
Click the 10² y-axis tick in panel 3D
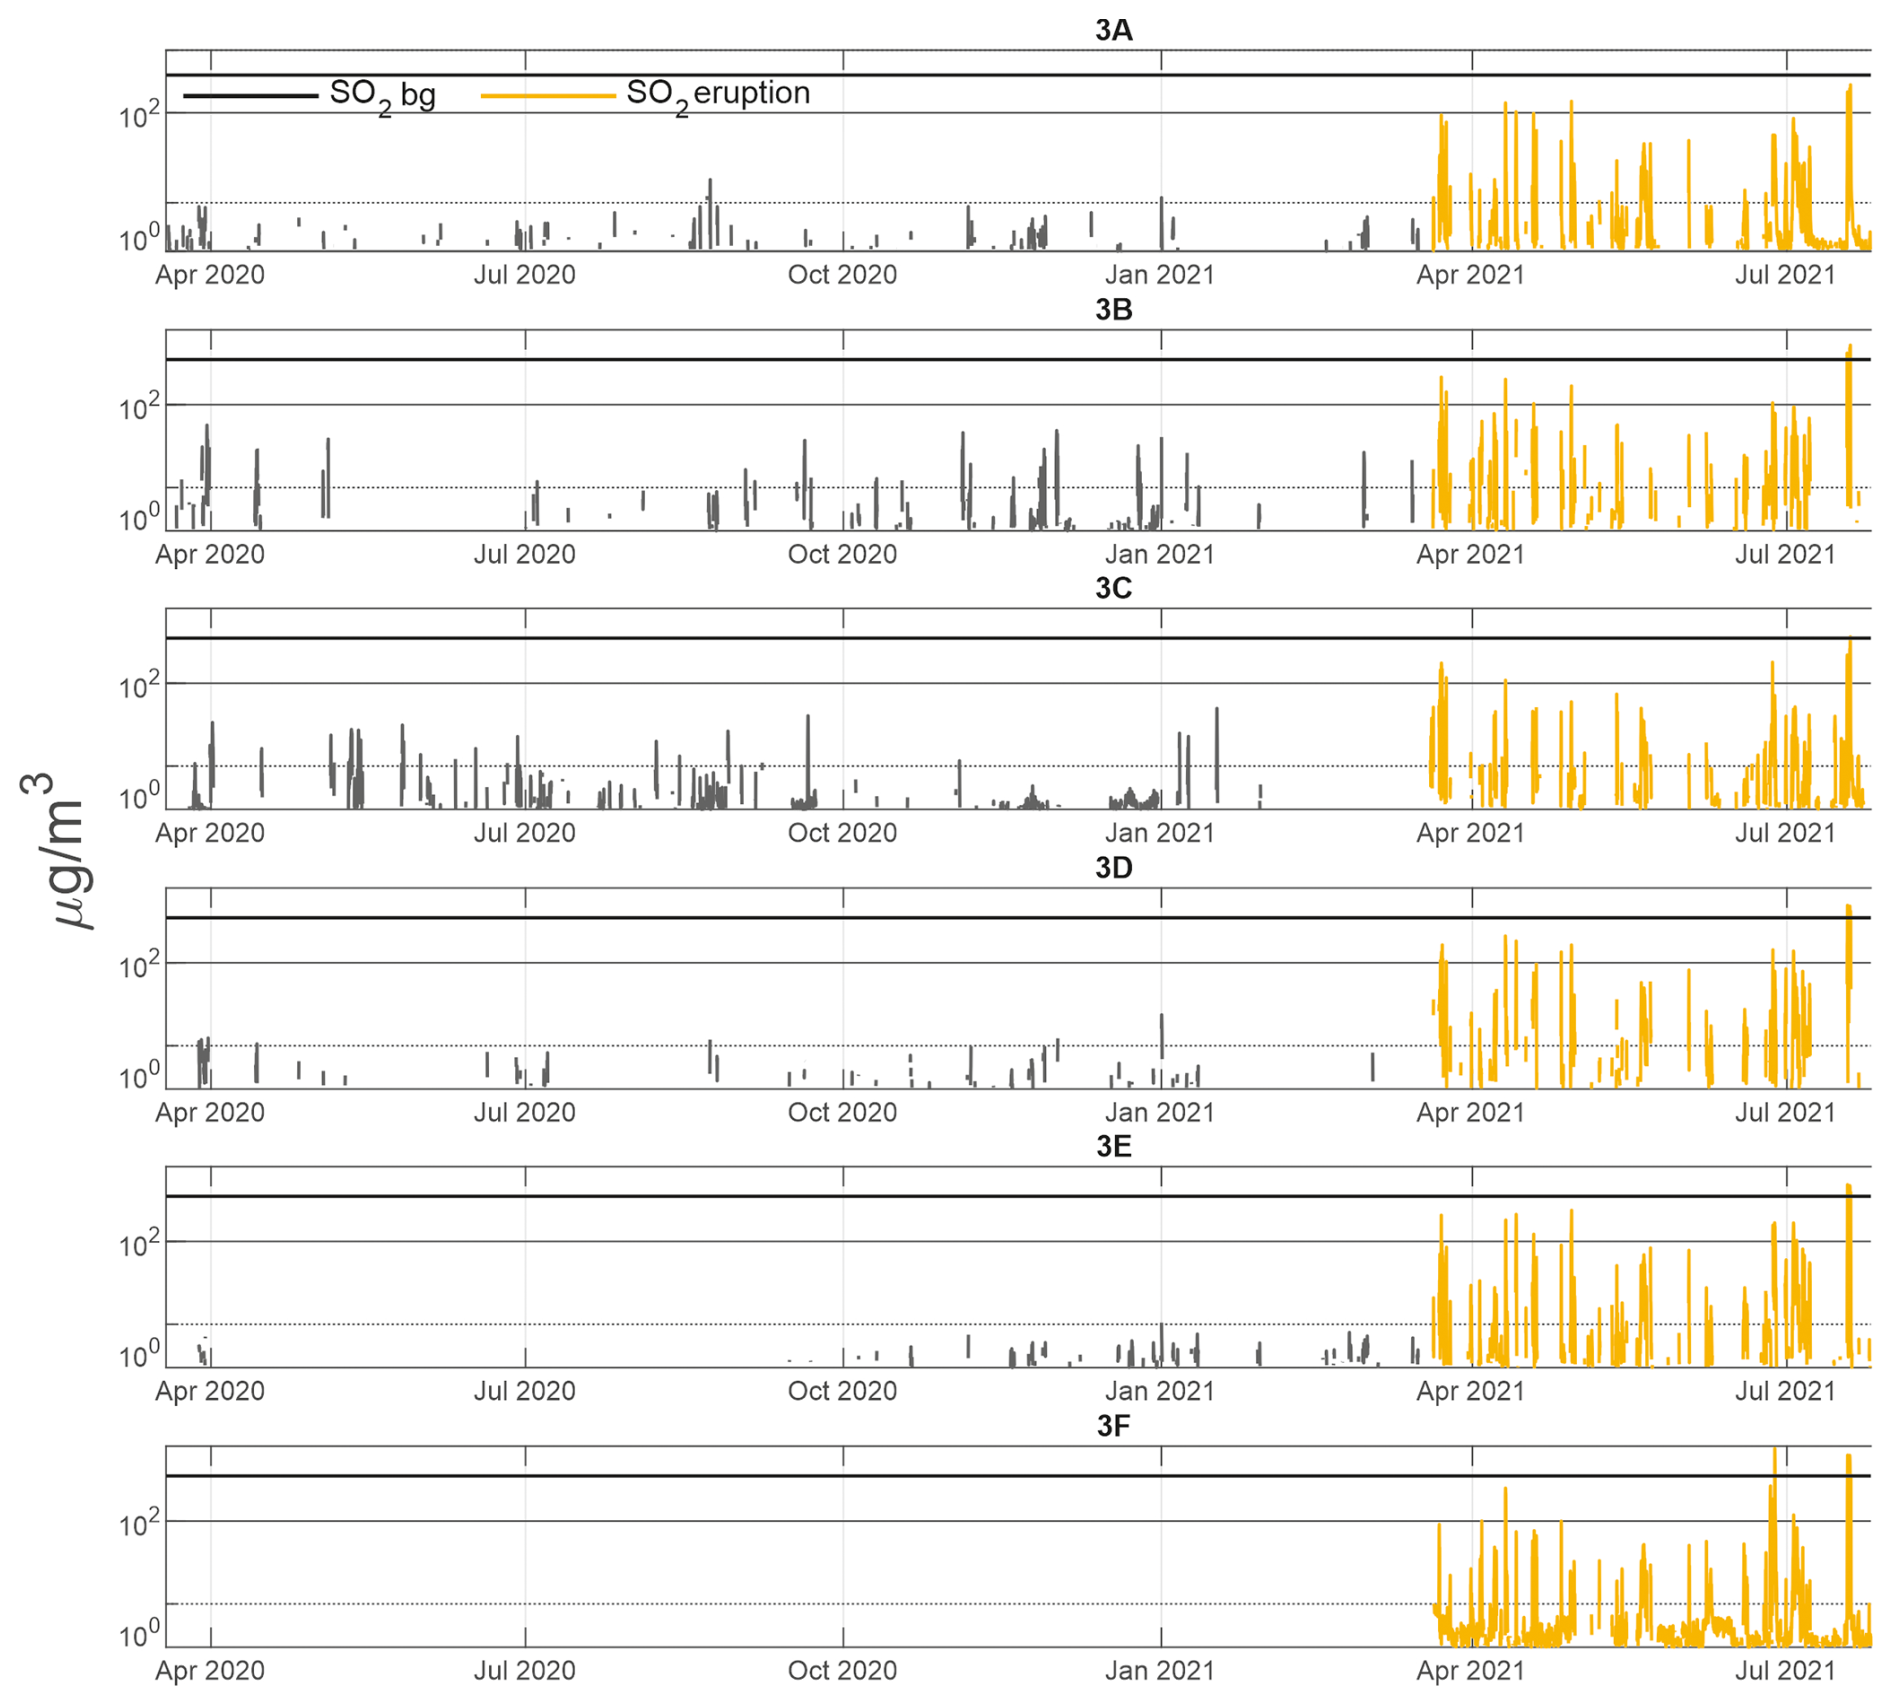(139, 966)
